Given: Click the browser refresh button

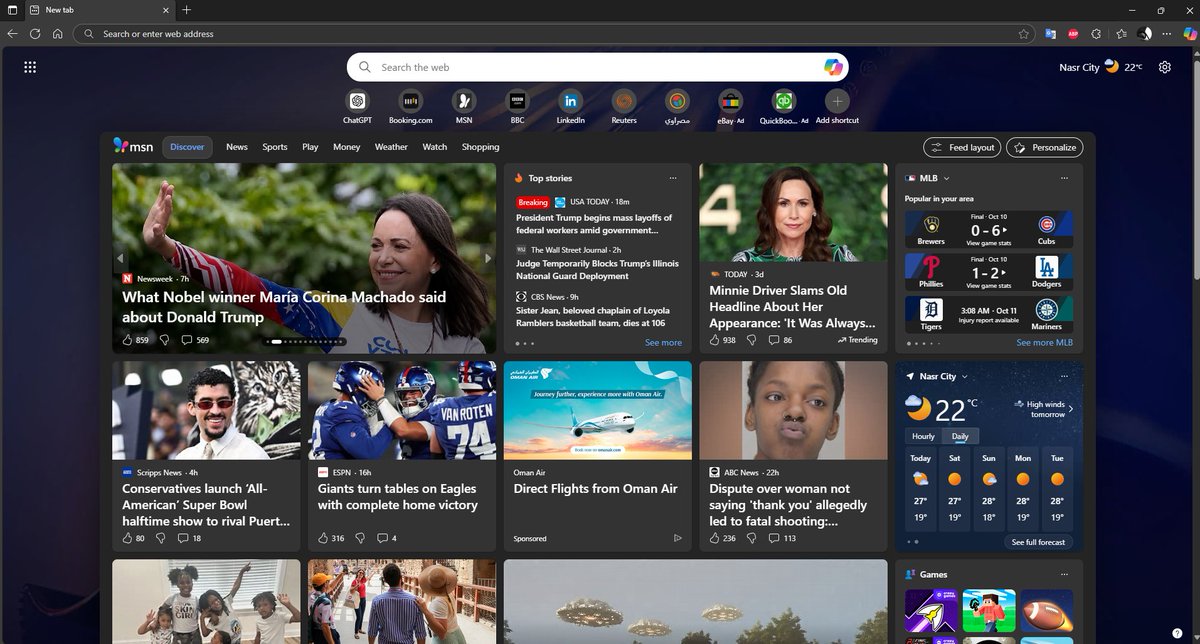Looking at the screenshot, I should point(35,33).
